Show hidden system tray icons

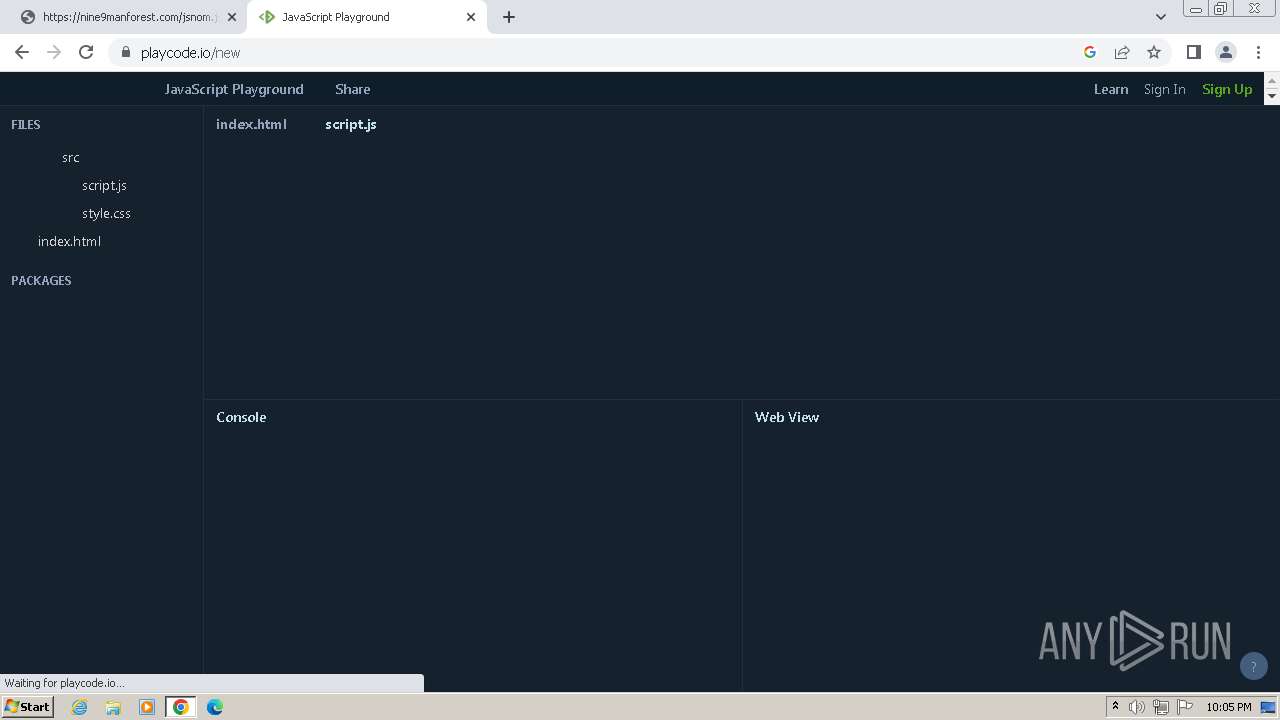click(1115, 707)
